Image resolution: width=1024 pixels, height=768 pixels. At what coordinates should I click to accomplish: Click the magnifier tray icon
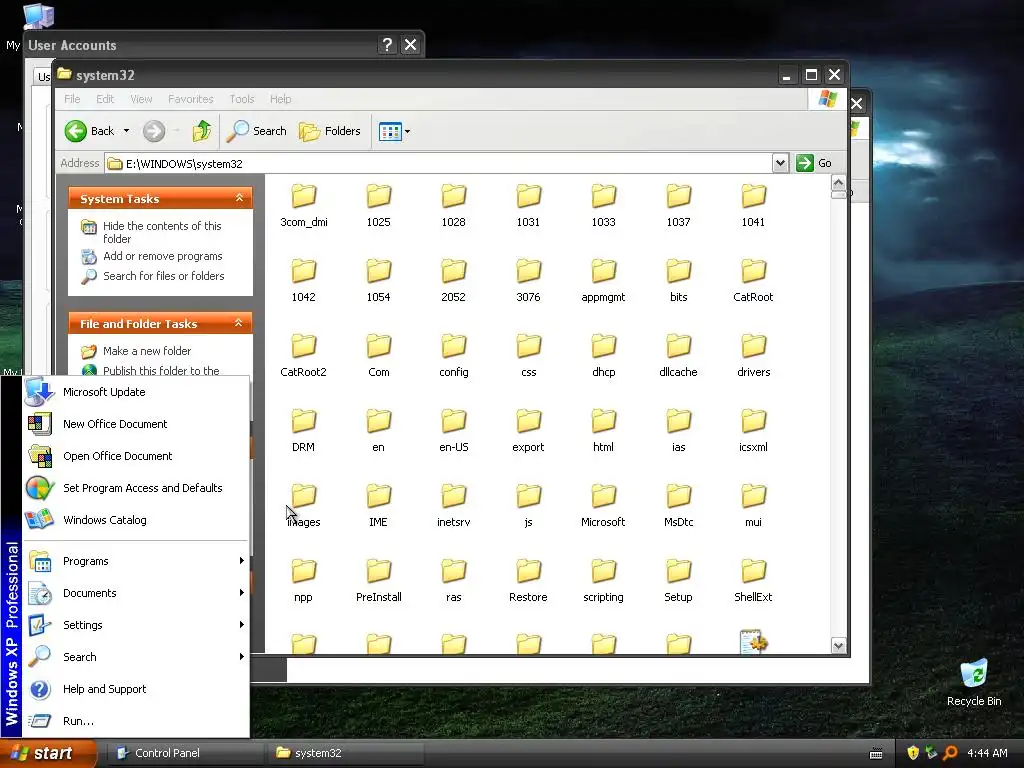click(x=950, y=753)
